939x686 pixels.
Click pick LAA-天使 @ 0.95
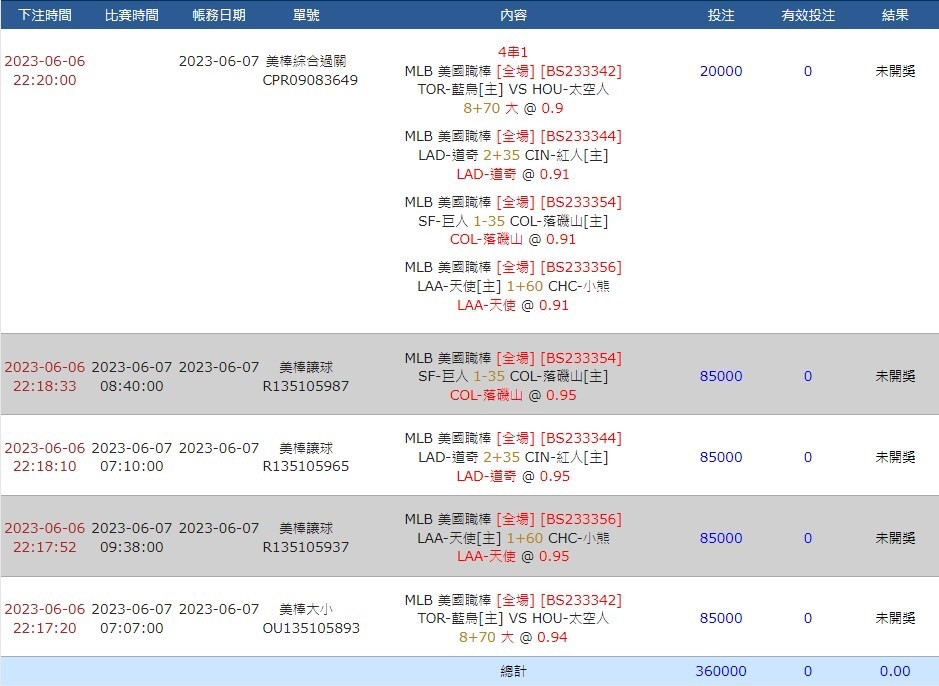tap(513, 557)
